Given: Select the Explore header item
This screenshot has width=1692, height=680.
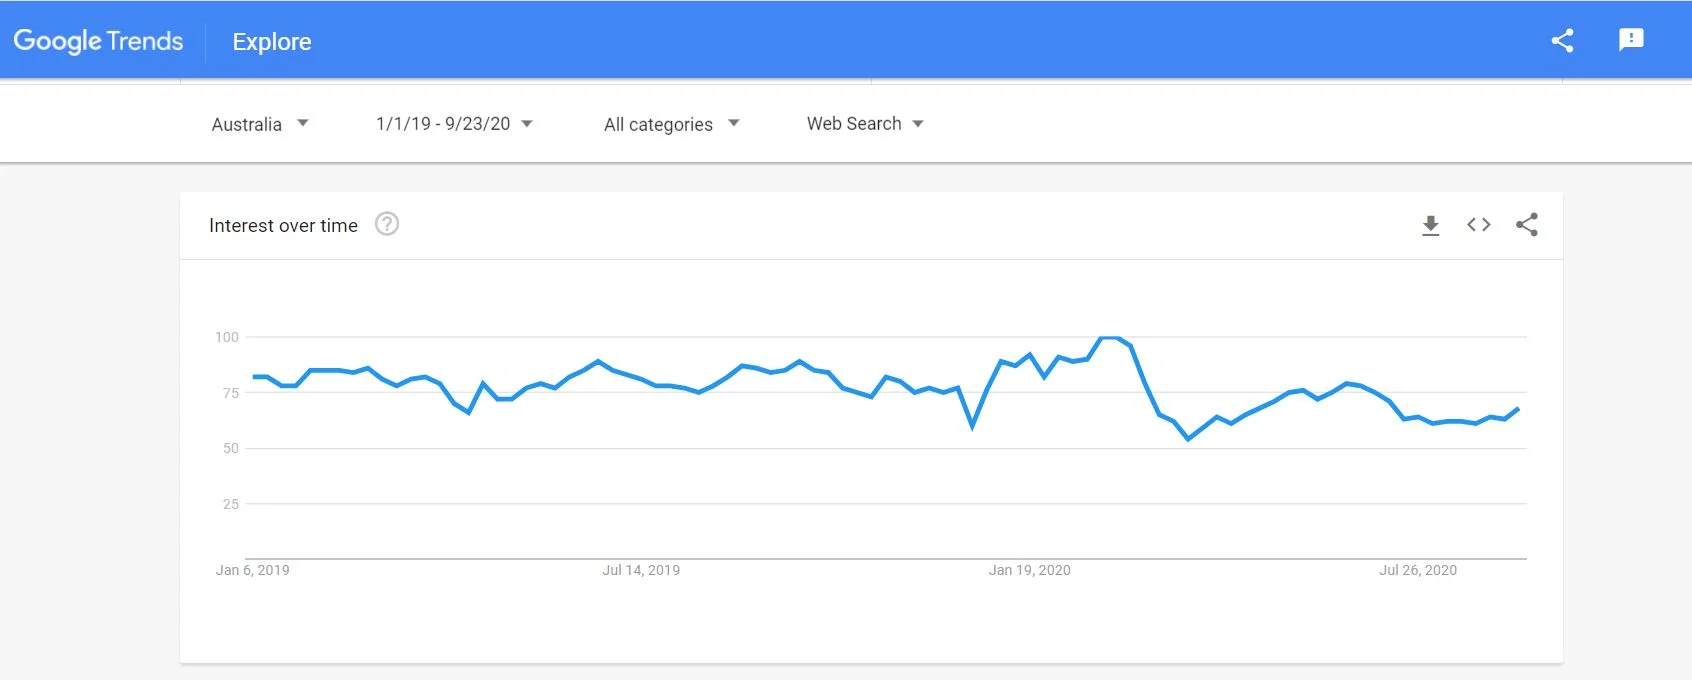Looking at the screenshot, I should click(x=271, y=41).
